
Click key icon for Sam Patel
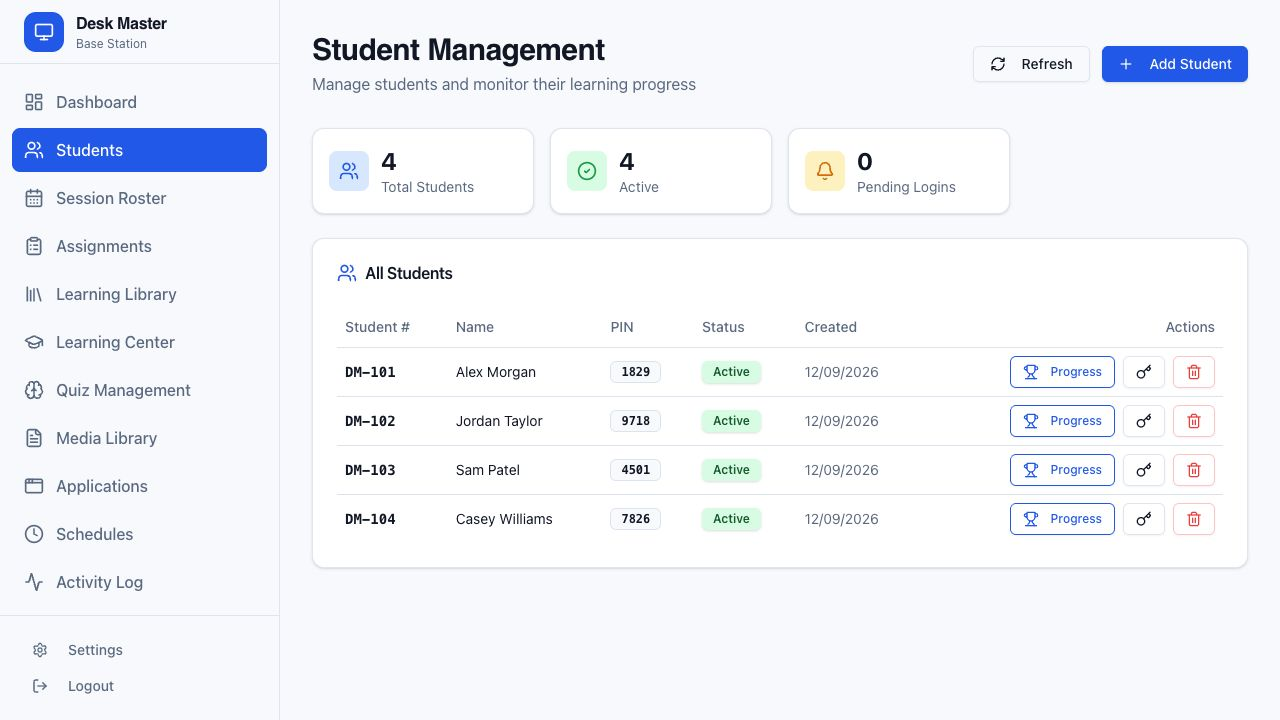tap(1144, 470)
